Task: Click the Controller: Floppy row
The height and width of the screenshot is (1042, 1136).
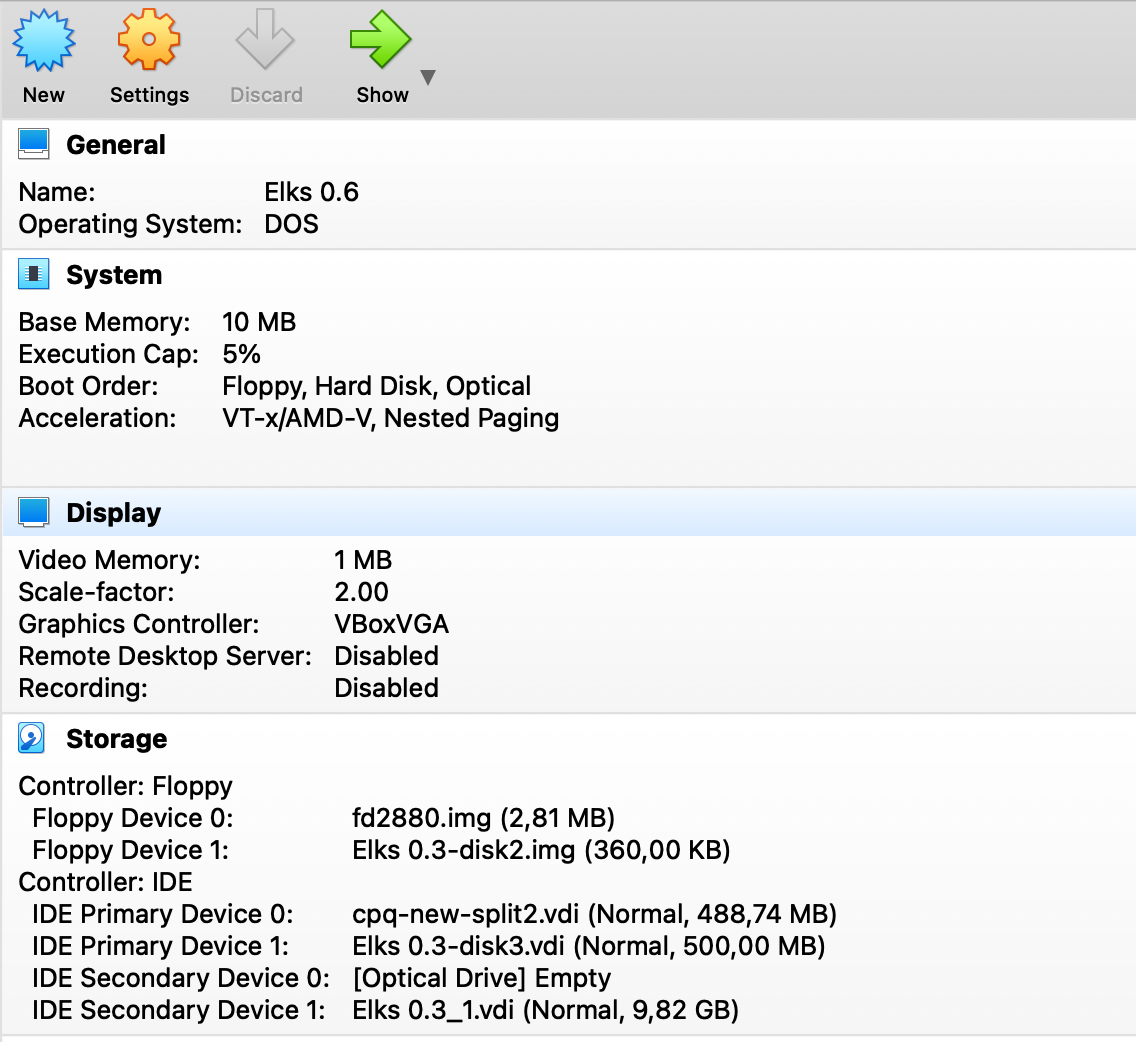Action: [125, 786]
